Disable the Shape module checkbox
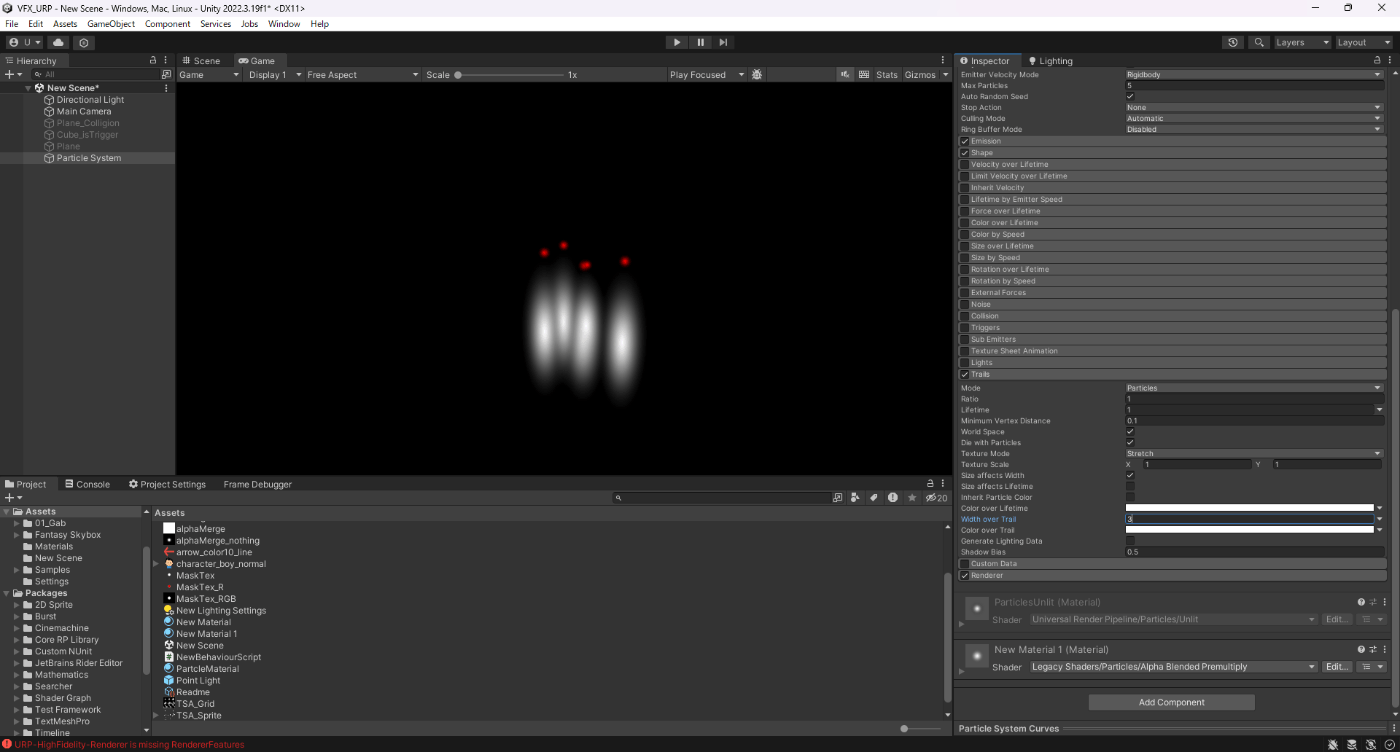The height and width of the screenshot is (752, 1400). (x=965, y=153)
